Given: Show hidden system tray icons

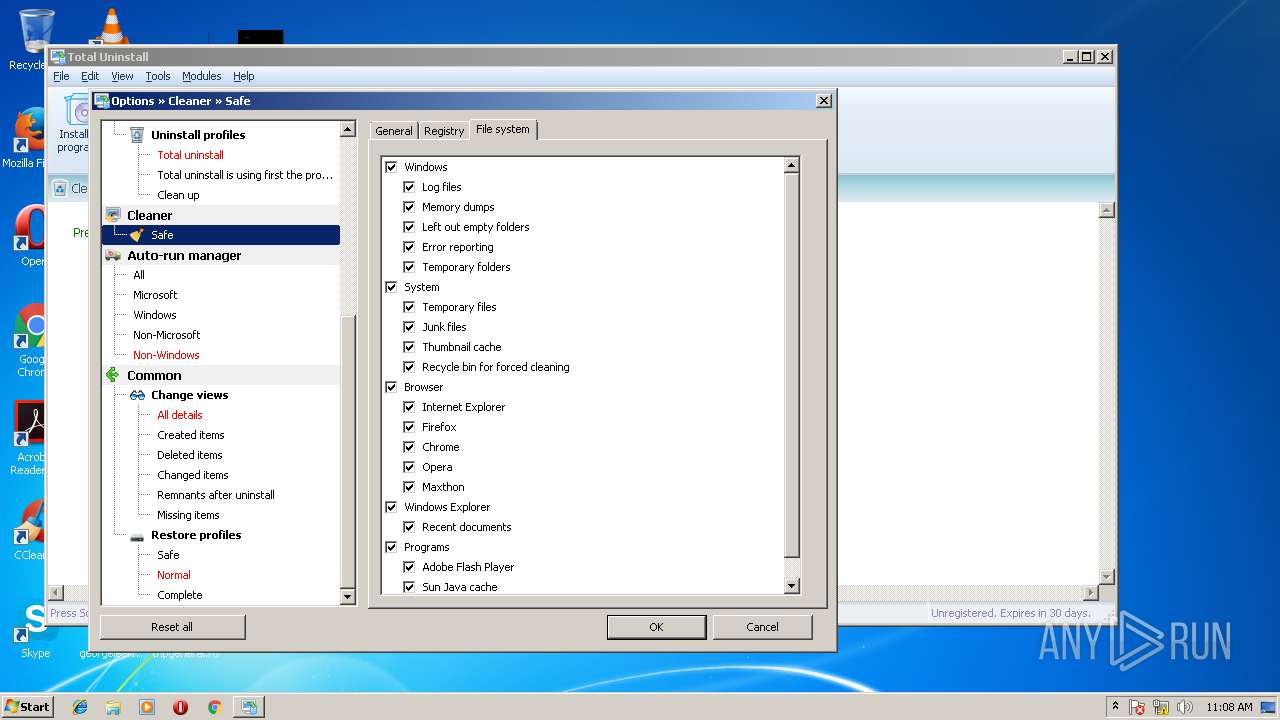Looking at the screenshot, I should (x=1115, y=707).
